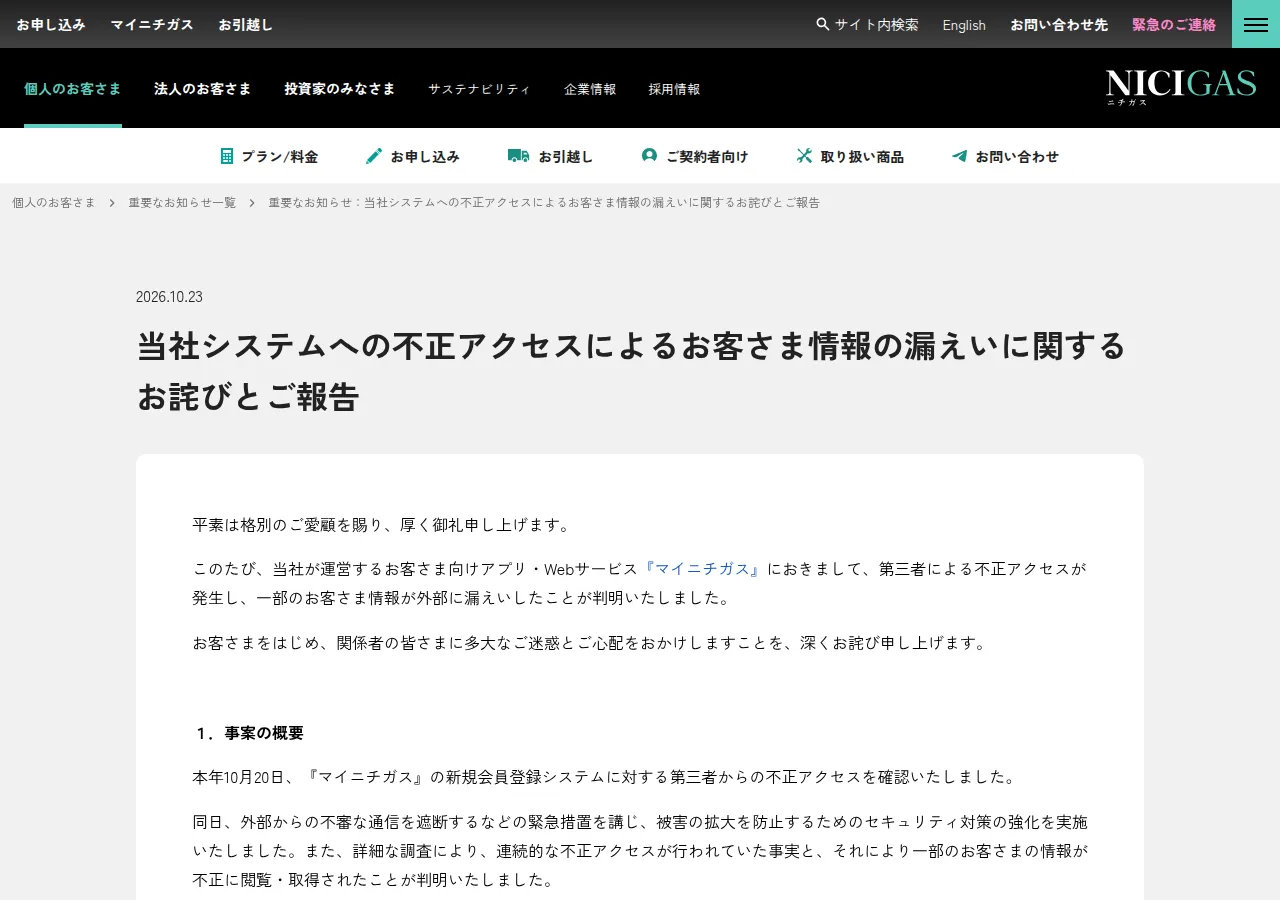Image resolution: width=1280 pixels, height=900 pixels.
Task: Click the paragraph starting 平素は格別のご愛顧
Action: click(x=383, y=525)
